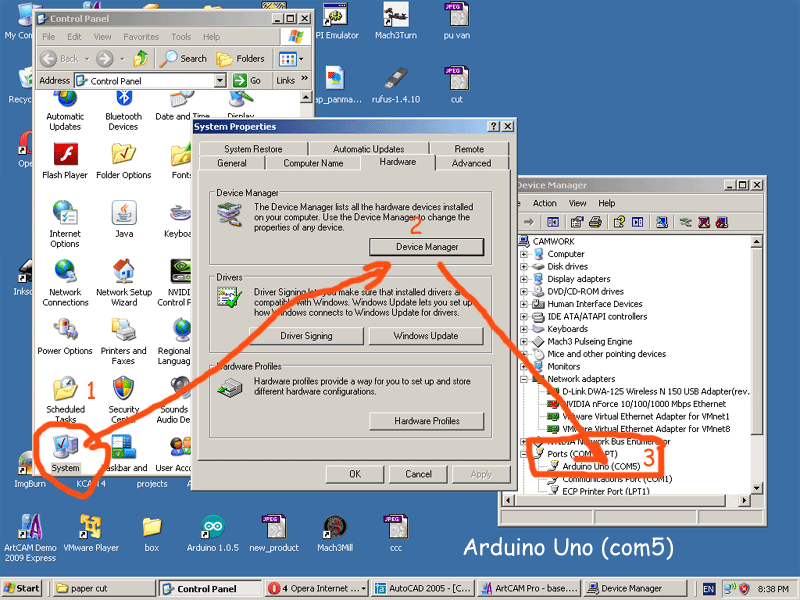Image resolution: width=800 pixels, height=600 pixels.
Task: Click Forward arrow in Device Manager toolbar
Action: [529, 222]
